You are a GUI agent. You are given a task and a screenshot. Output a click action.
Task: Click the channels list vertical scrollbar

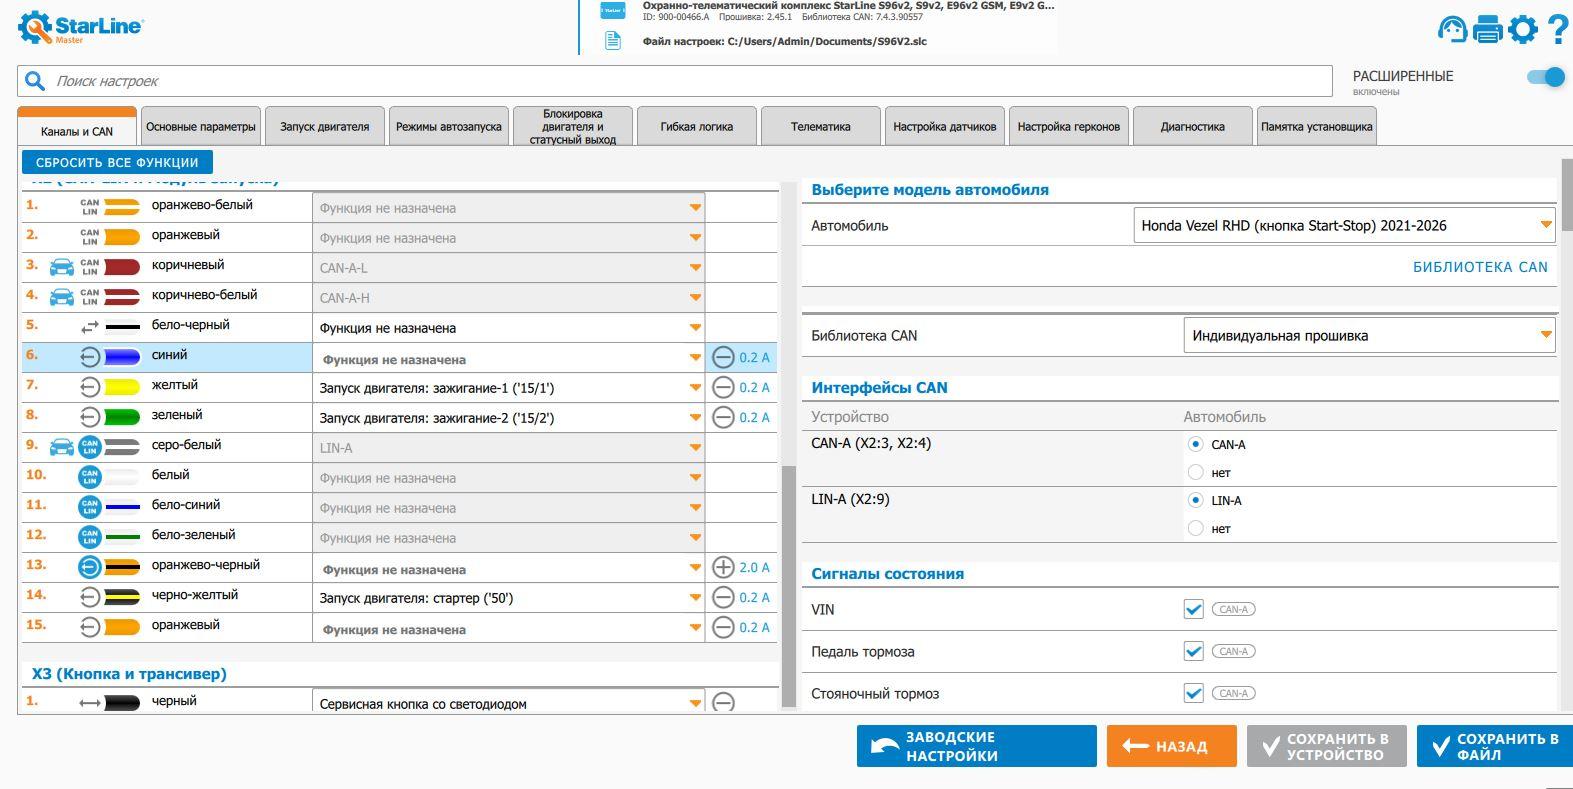pyautogui.click(x=788, y=587)
